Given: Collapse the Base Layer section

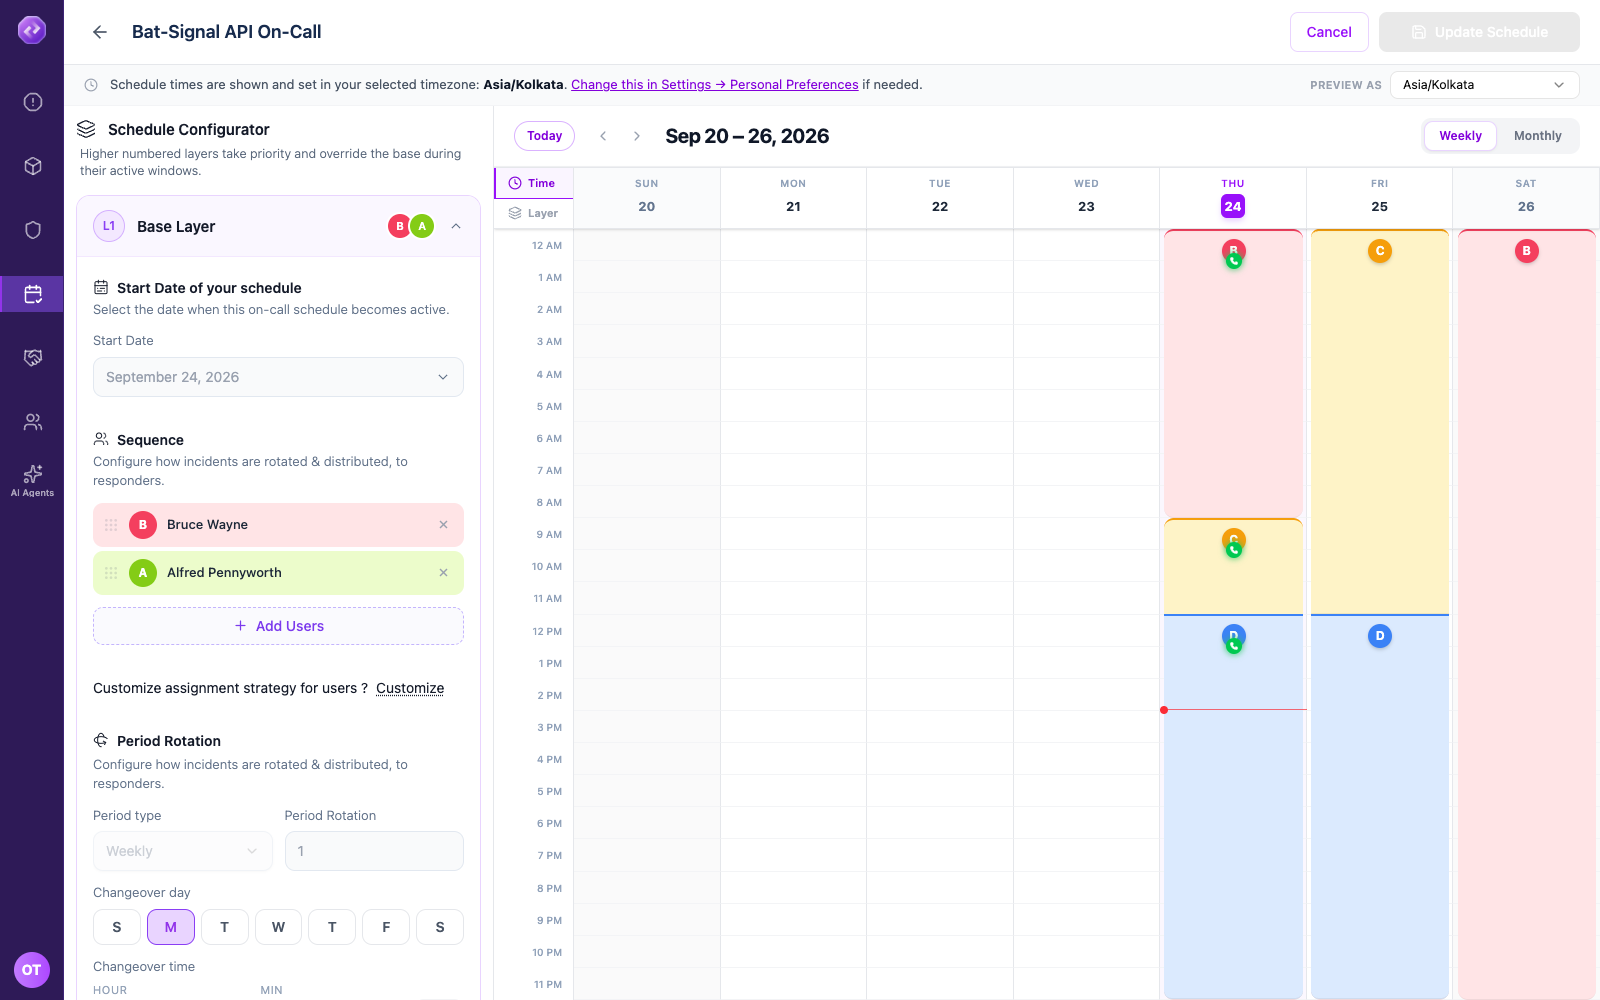Looking at the screenshot, I should click(x=456, y=226).
